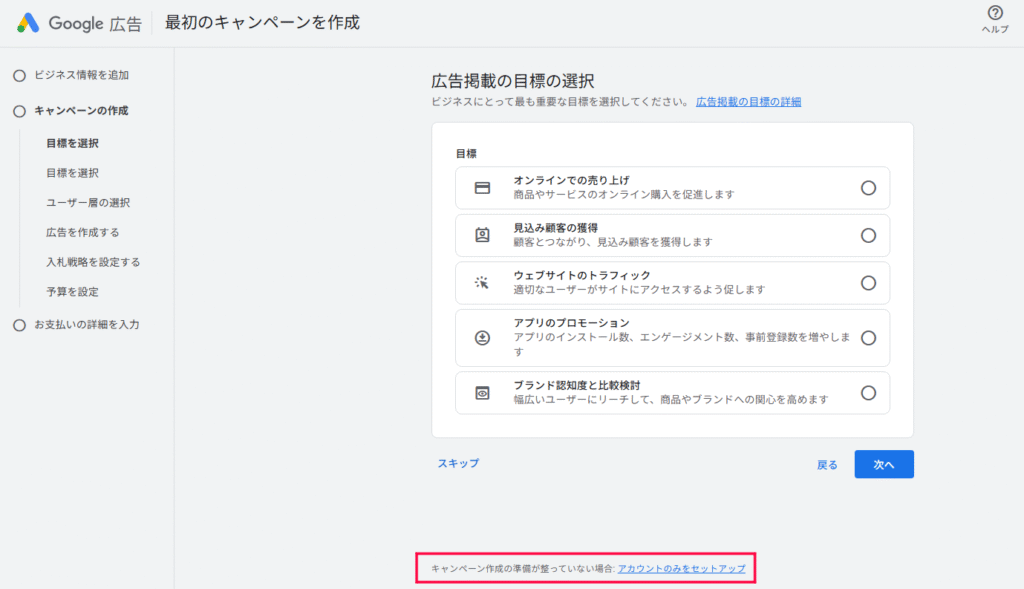
Task: Click the step circle next to ビジネス情報を追加
Action: coord(18,74)
